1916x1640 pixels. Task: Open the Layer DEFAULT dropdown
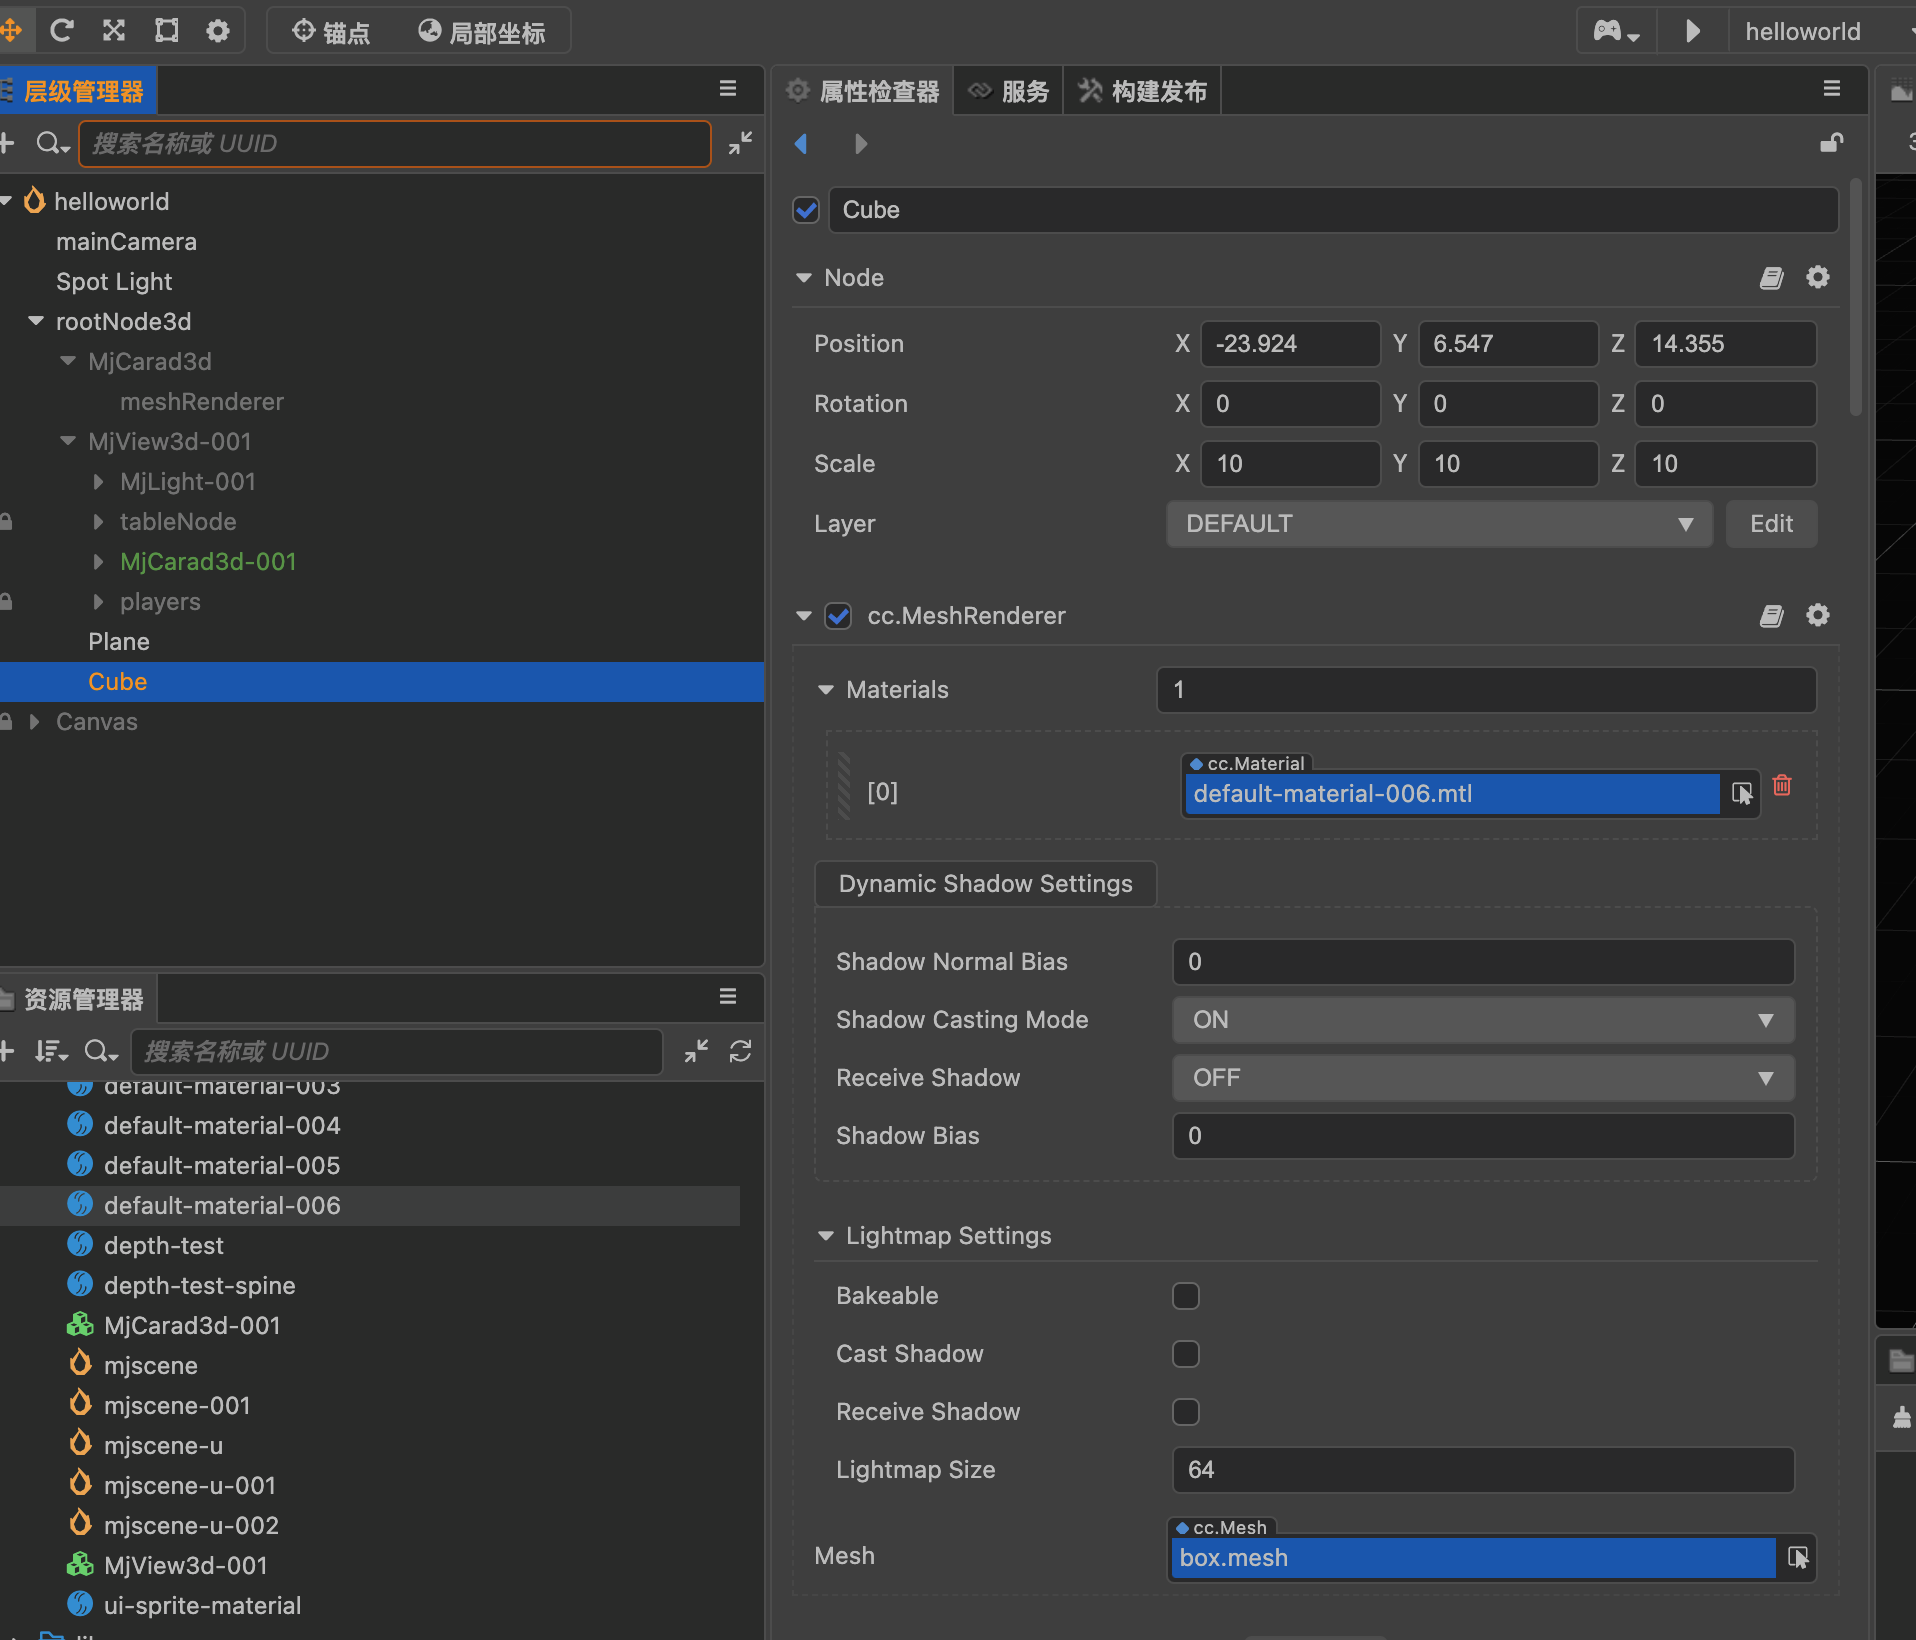point(1438,524)
